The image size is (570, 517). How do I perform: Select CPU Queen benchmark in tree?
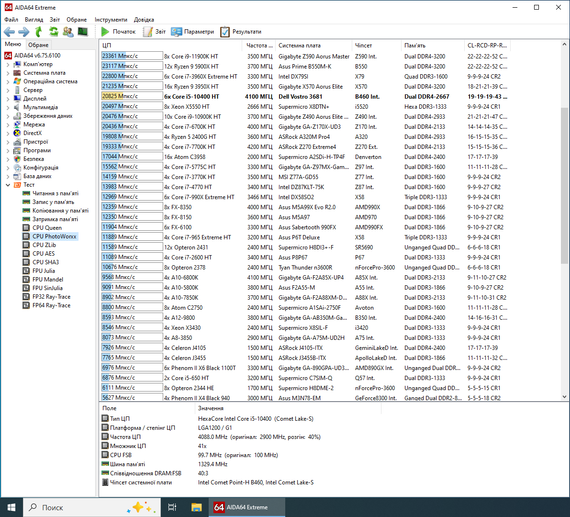pyautogui.click(x=47, y=228)
